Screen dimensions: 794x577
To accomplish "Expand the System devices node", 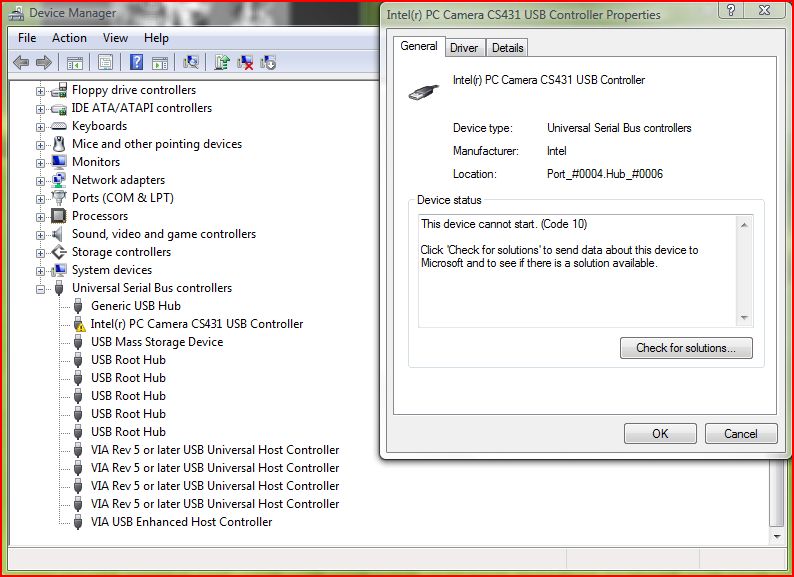I will click(x=40, y=271).
